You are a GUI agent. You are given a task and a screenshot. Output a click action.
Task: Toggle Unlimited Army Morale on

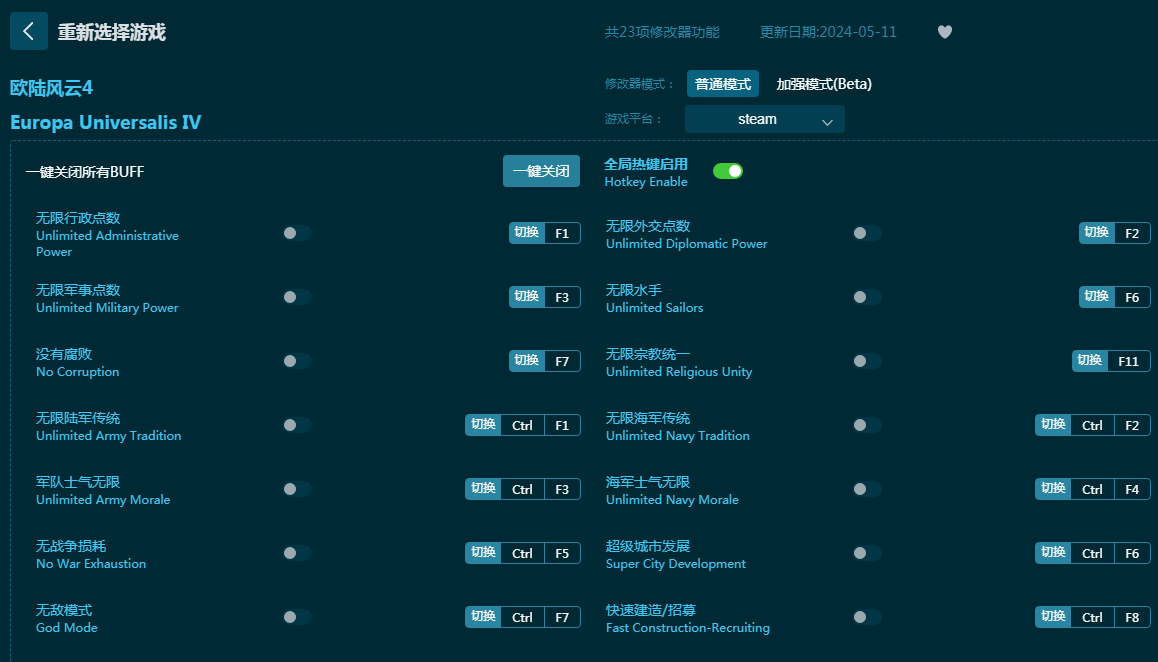click(297, 489)
